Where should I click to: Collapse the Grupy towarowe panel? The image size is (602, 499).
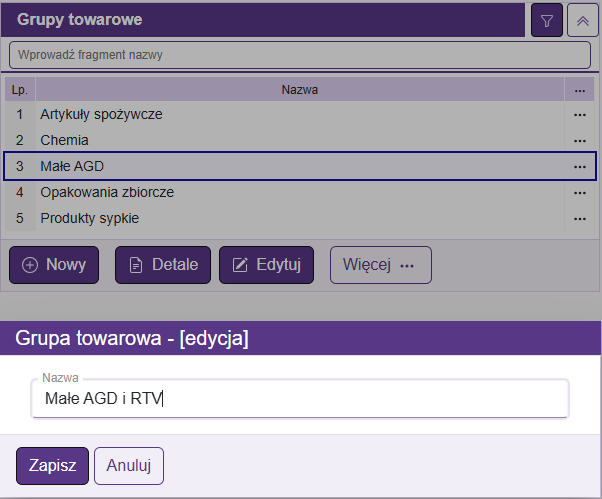582,20
